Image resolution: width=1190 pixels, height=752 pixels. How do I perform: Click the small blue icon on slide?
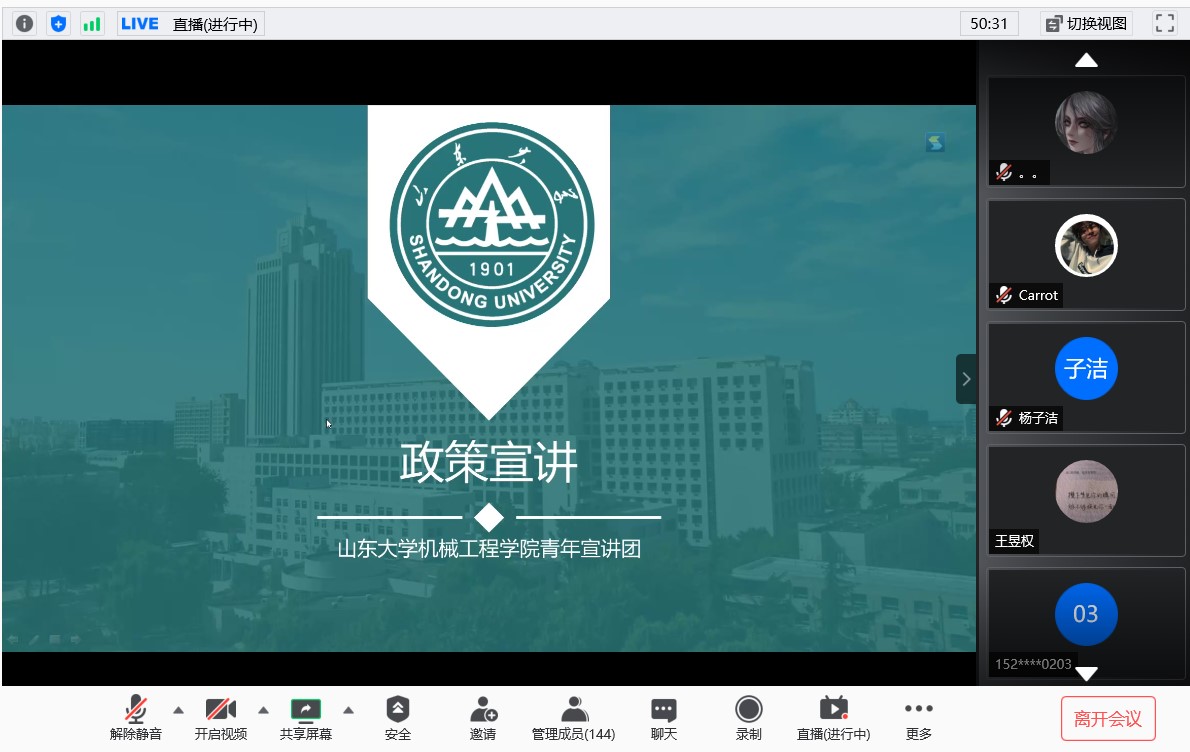935,142
